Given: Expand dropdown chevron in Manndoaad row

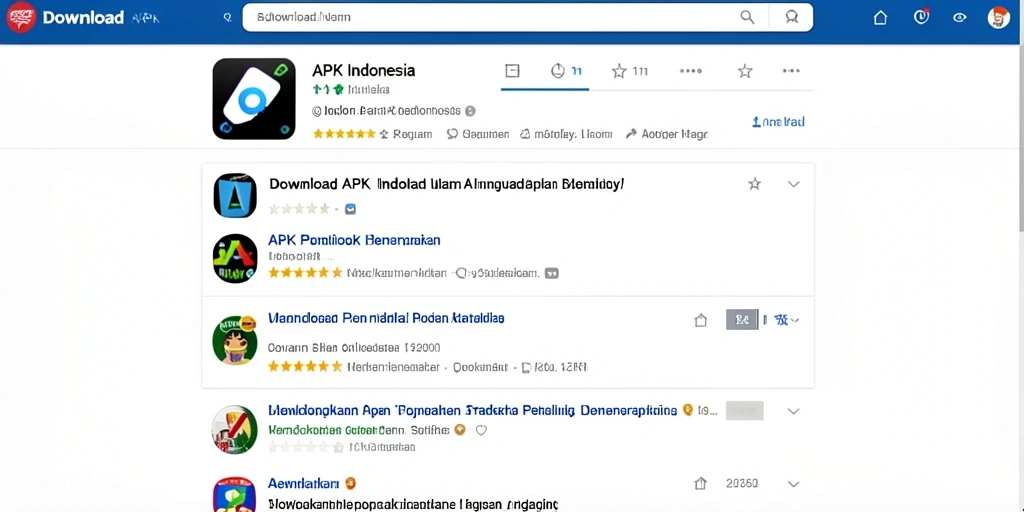Looking at the screenshot, I should (x=795, y=320).
